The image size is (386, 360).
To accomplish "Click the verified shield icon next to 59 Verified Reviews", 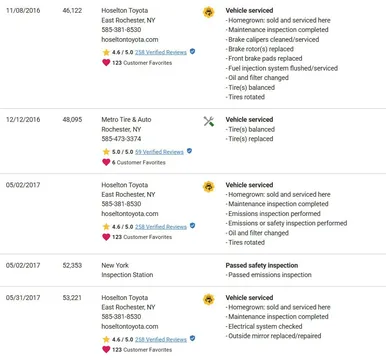I will click(x=189, y=151).
